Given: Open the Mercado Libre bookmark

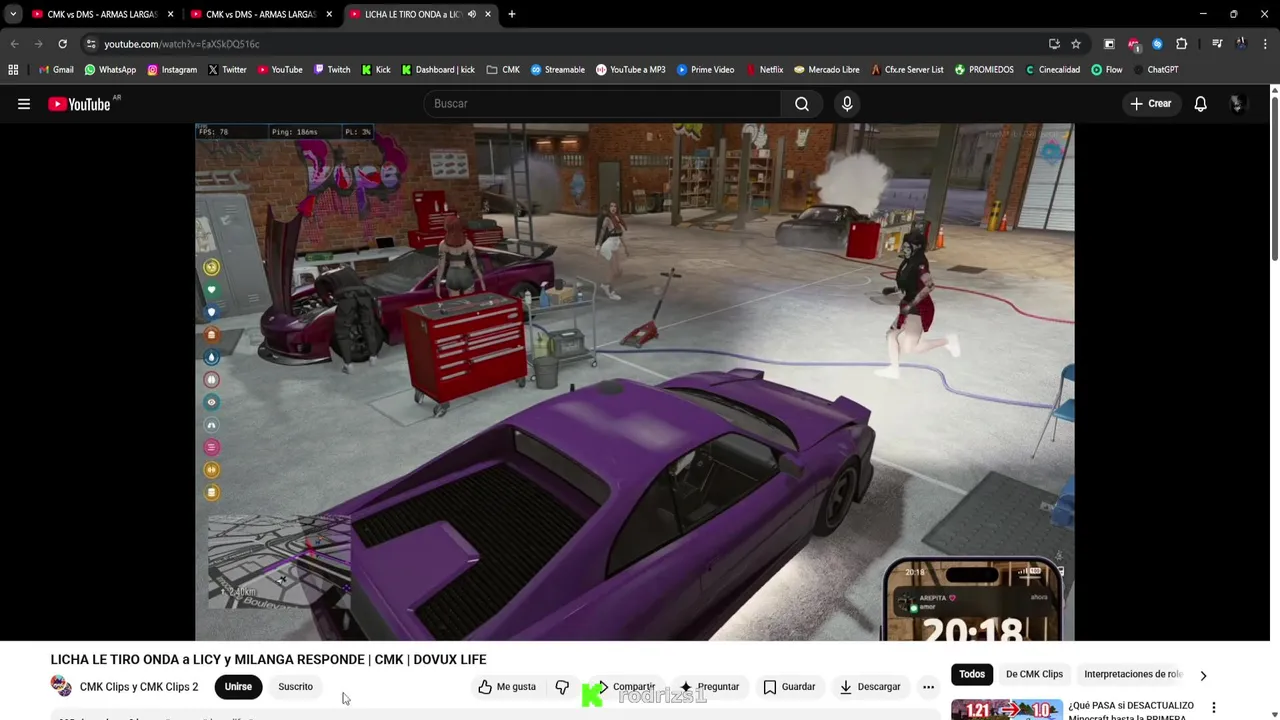Looking at the screenshot, I should [x=826, y=70].
